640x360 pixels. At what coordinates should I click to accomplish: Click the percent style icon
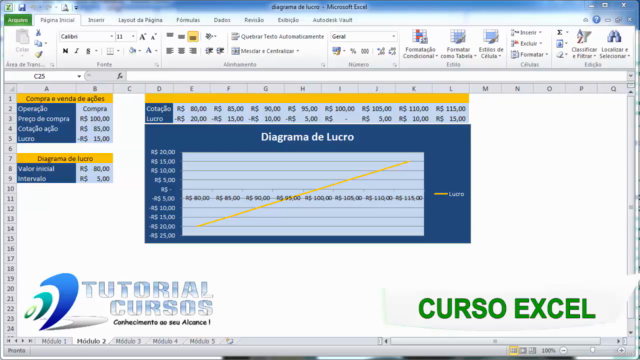click(x=353, y=51)
